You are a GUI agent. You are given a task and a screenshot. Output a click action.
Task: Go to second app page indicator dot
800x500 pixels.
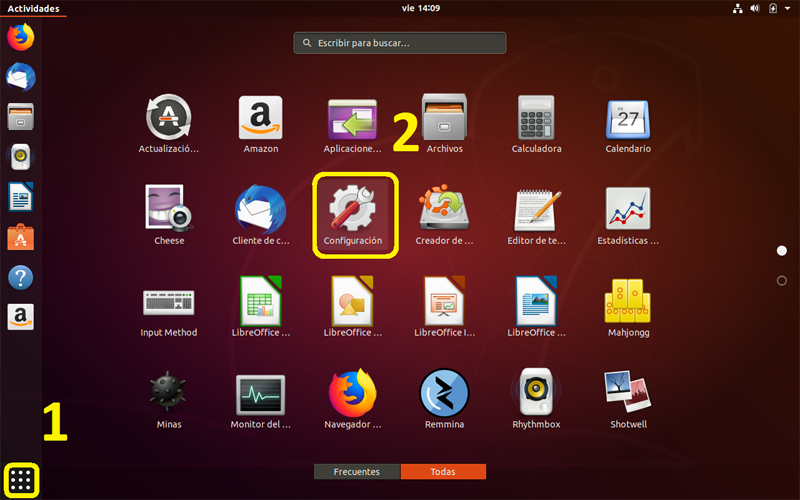click(782, 281)
